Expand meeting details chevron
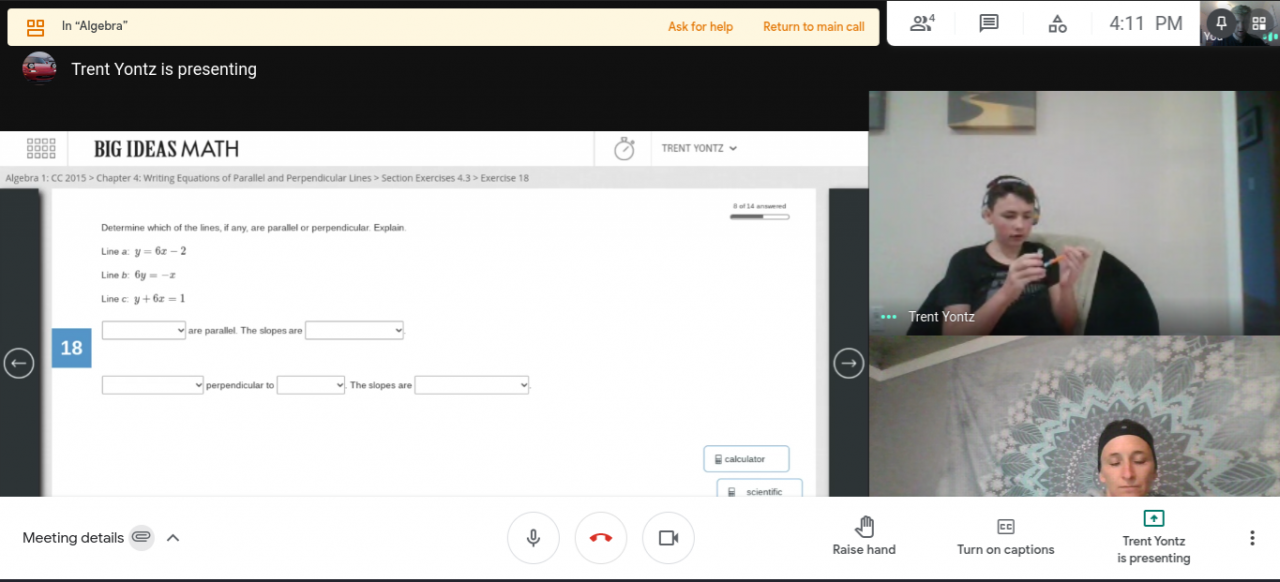The height and width of the screenshot is (582, 1280). [x=172, y=538]
